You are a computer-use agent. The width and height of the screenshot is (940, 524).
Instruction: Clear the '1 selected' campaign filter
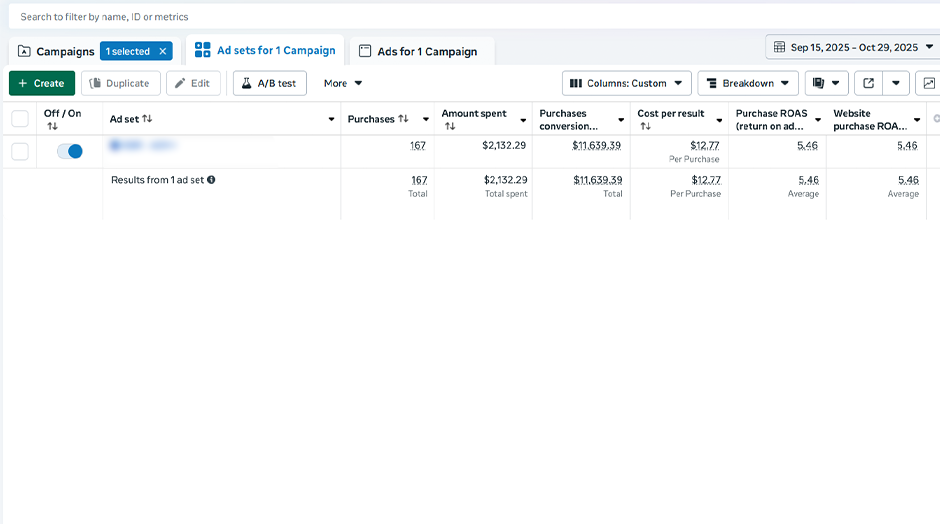[x=163, y=51]
